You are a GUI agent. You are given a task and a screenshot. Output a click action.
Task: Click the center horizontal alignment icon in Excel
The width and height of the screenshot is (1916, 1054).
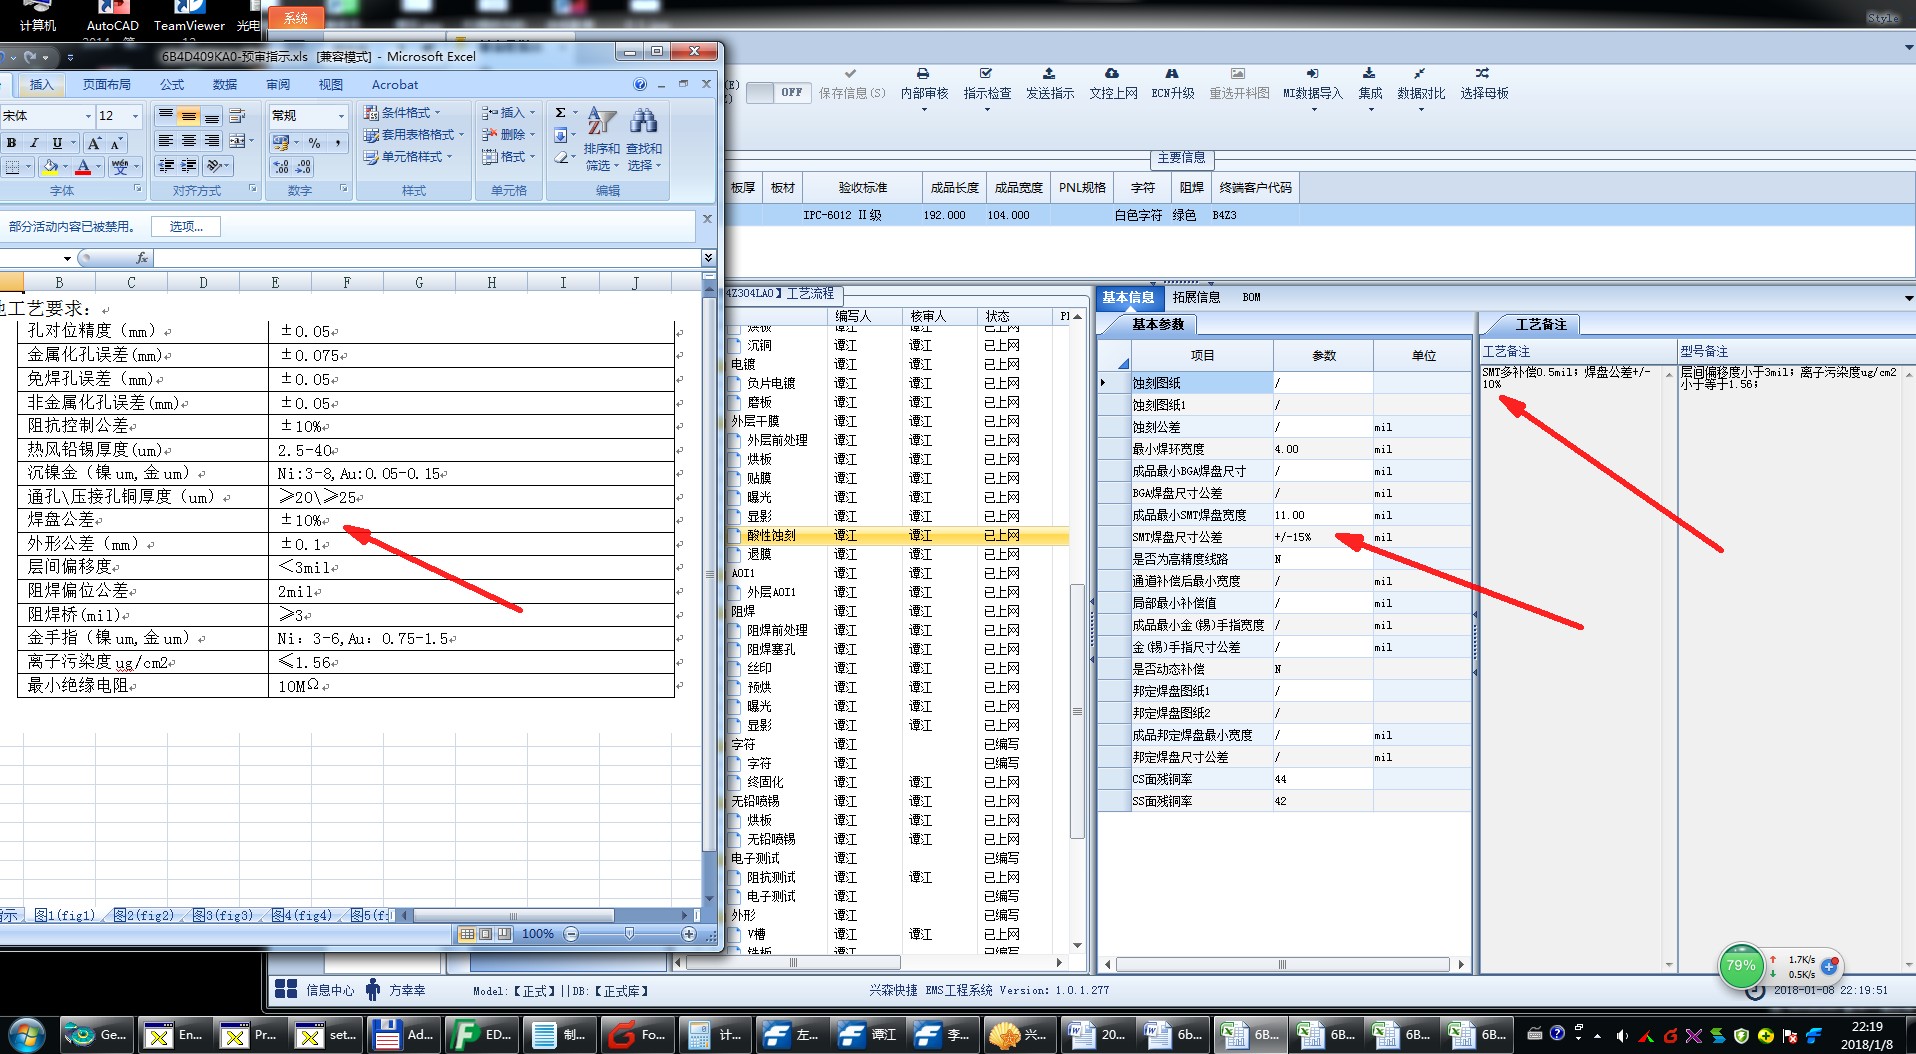point(189,141)
